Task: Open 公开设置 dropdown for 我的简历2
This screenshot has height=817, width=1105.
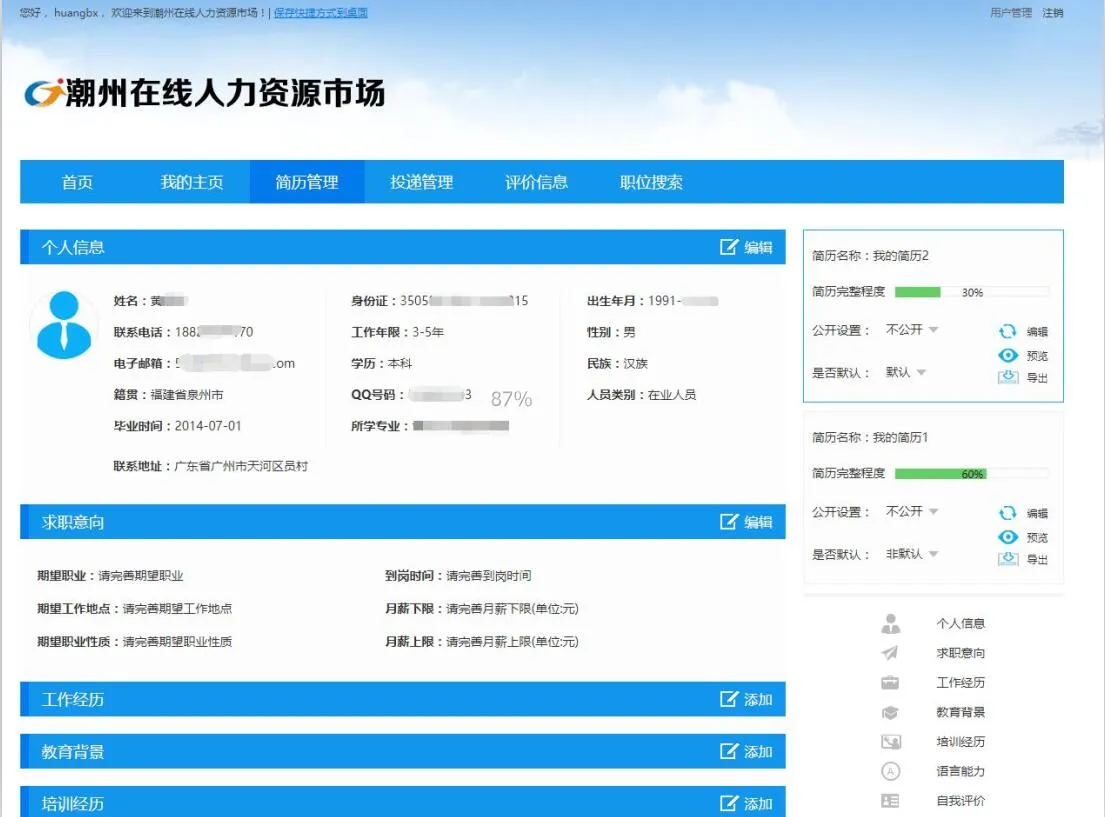Action: pyautogui.click(x=911, y=329)
